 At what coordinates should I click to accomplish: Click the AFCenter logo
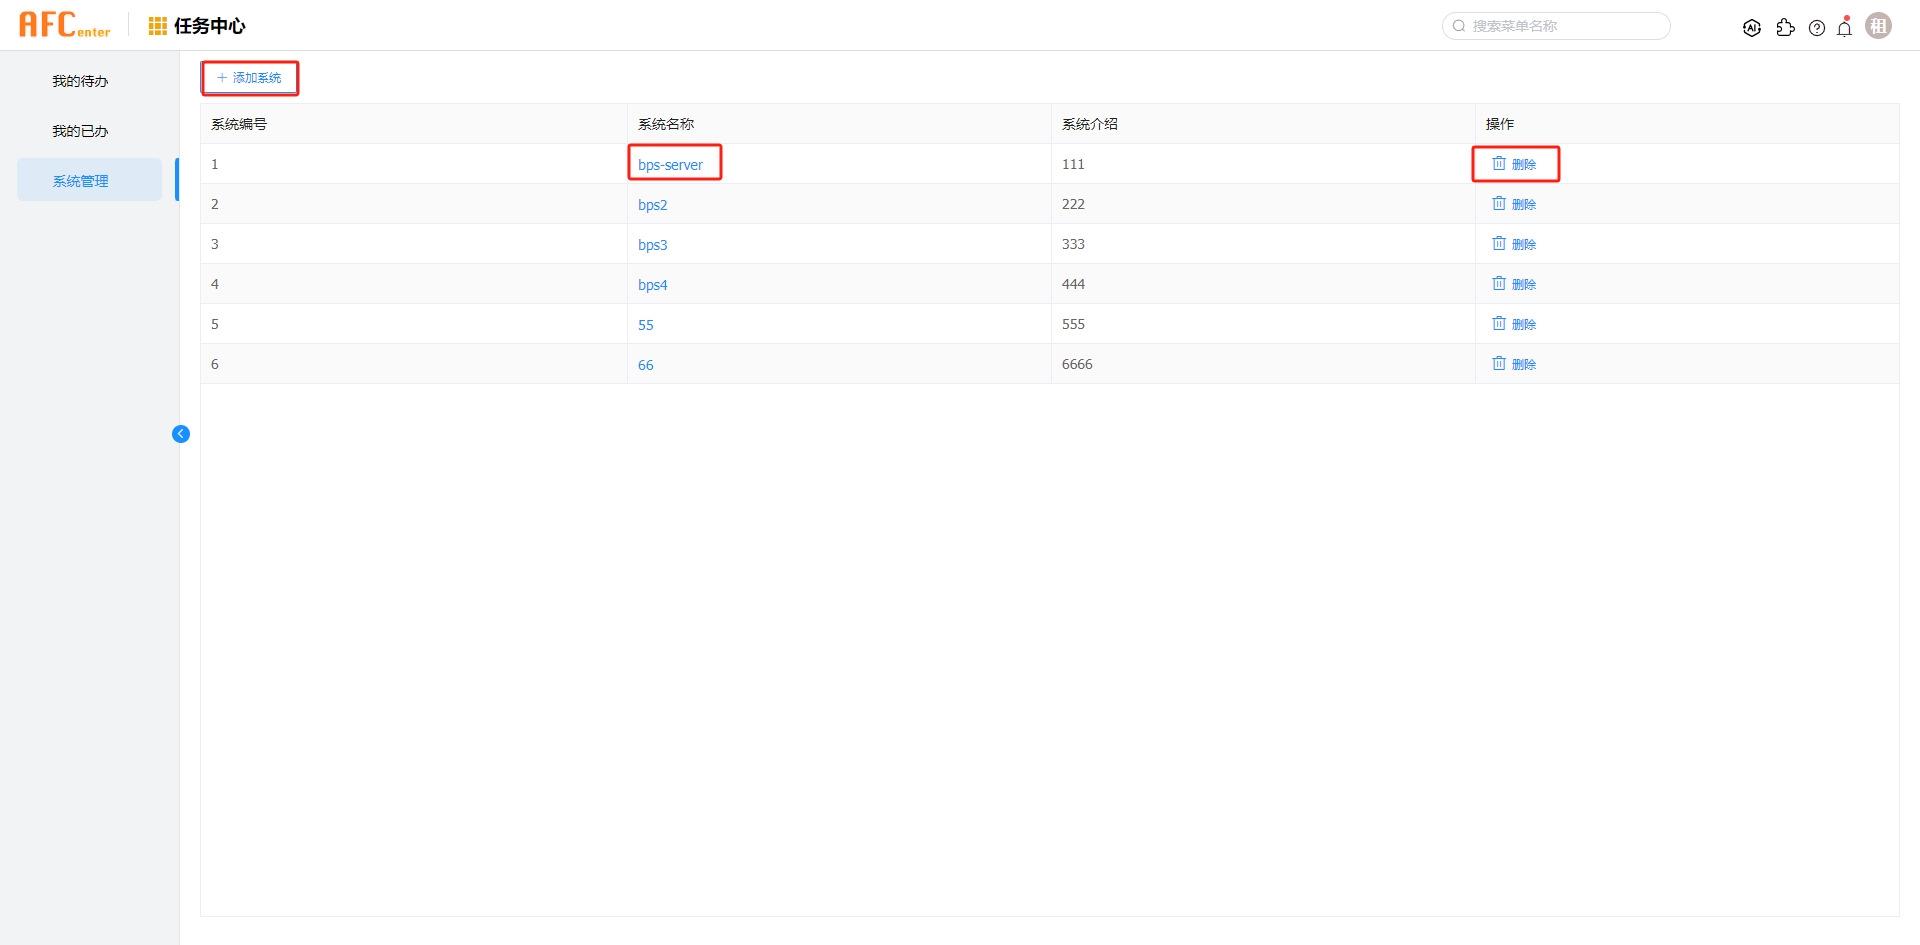[x=65, y=25]
